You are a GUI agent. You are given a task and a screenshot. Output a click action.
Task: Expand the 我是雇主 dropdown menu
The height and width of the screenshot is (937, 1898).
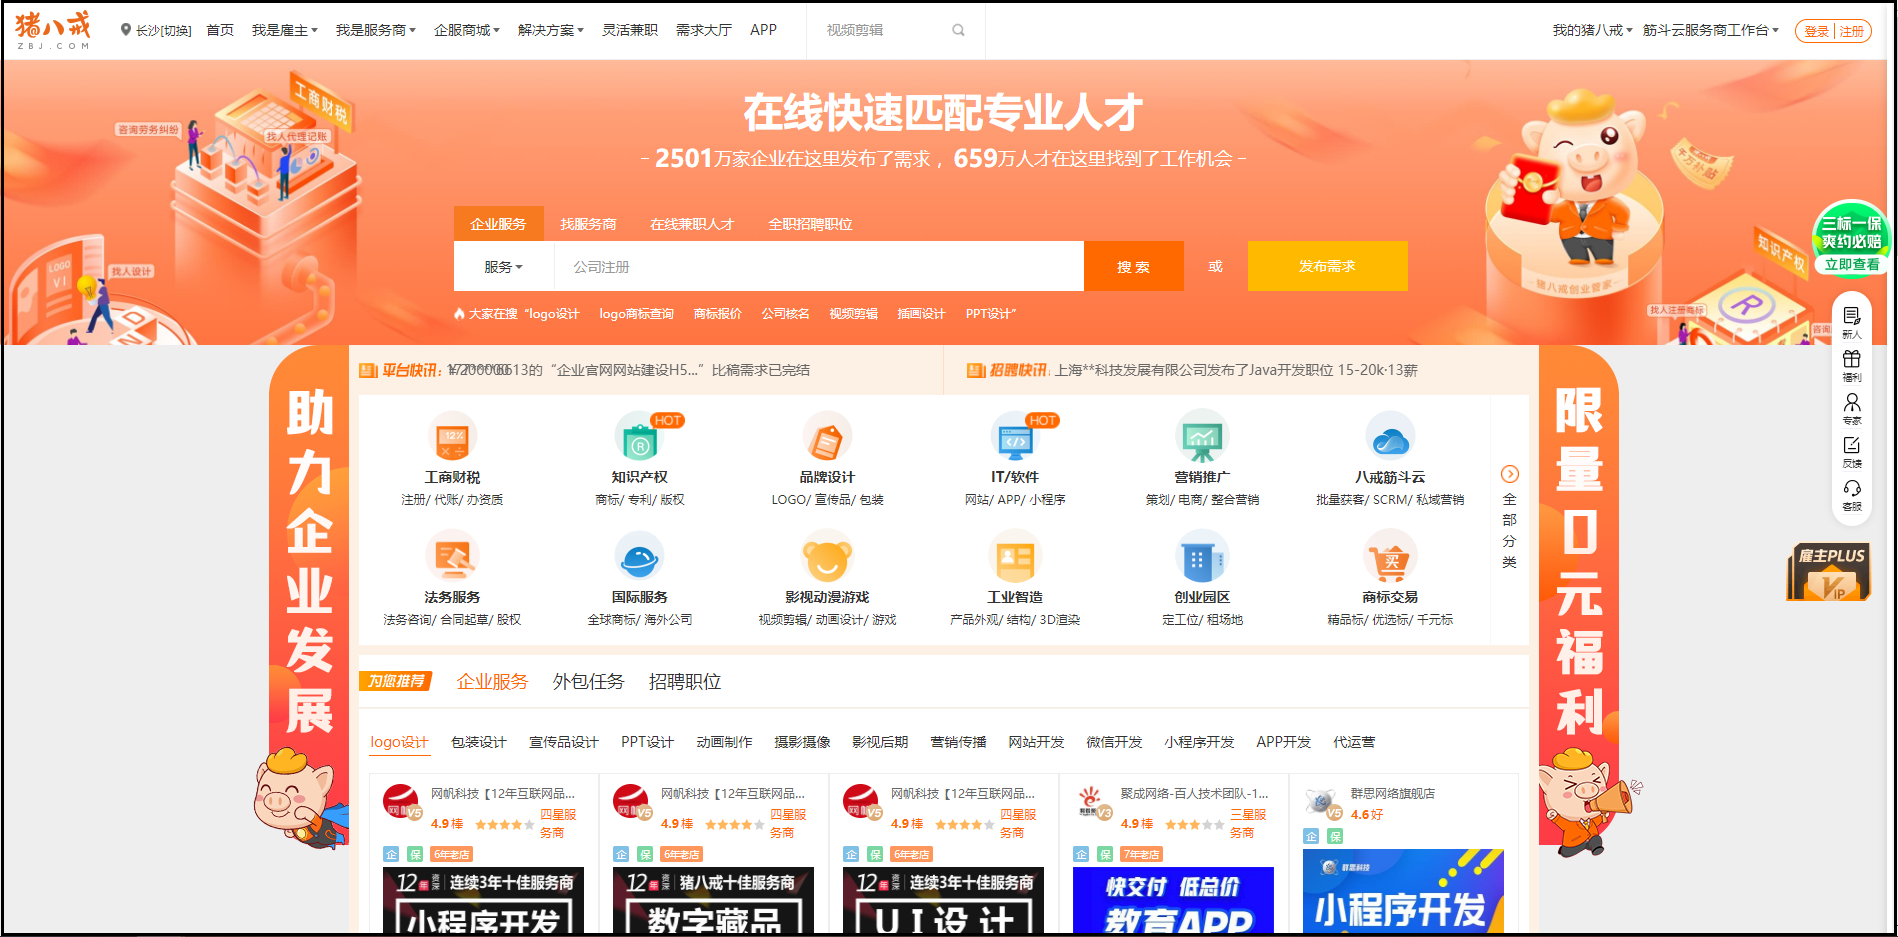coord(285,30)
